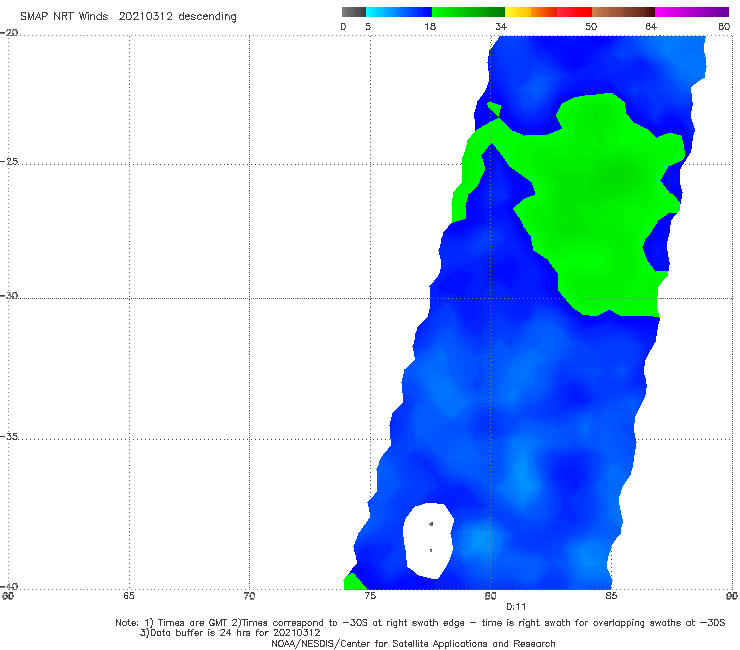Click the color bar label '34'

click(501, 26)
